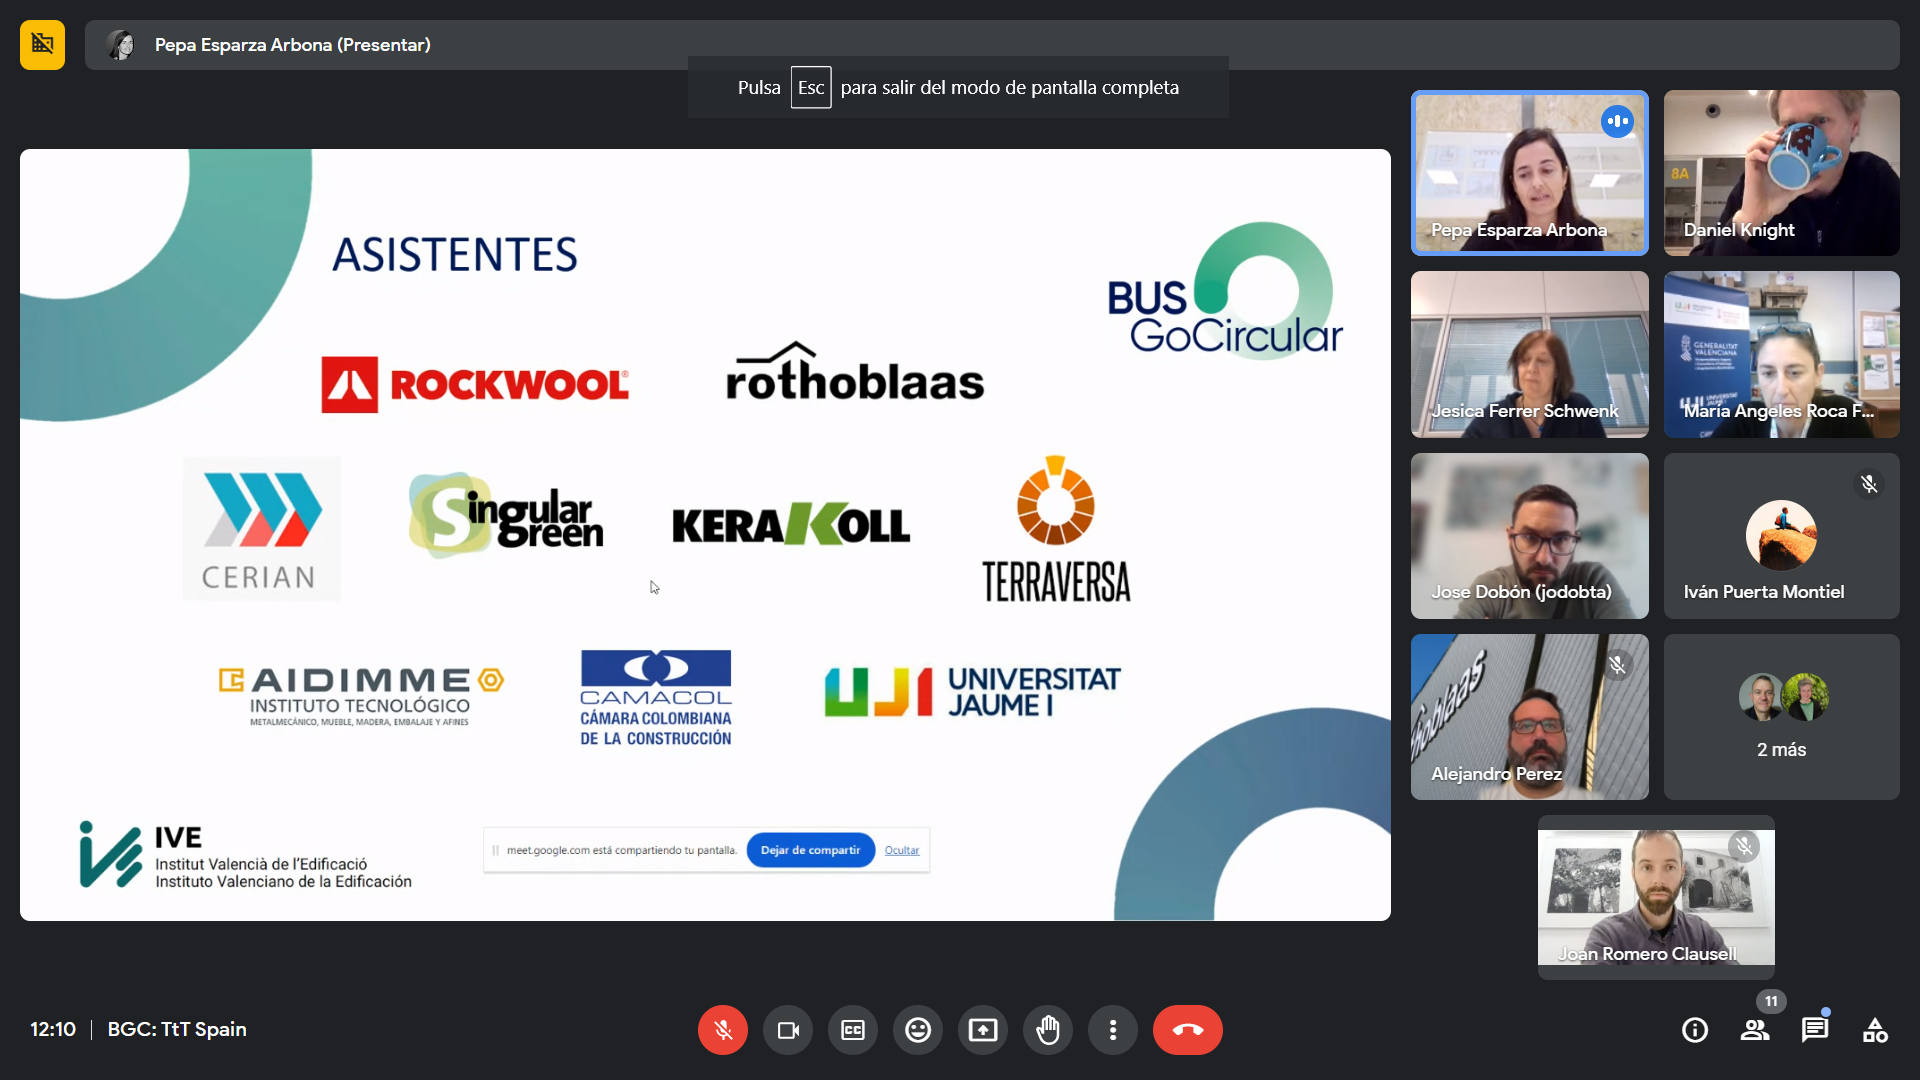Click muted mic icon on Iván Puerta tile
The width and height of the screenshot is (1920, 1080).
pos(1869,485)
